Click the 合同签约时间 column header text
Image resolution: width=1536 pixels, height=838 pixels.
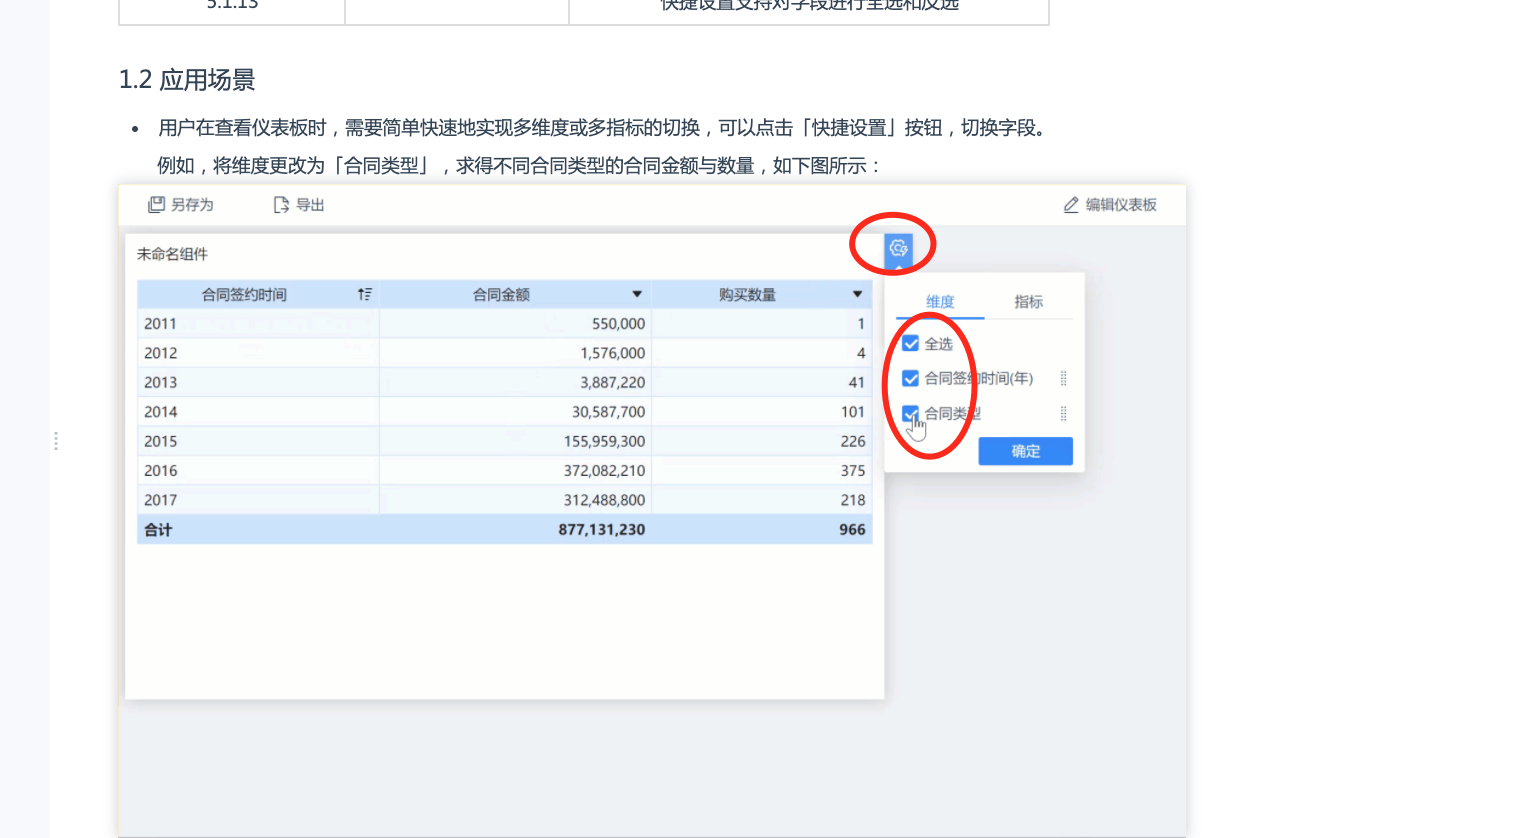pyautogui.click(x=244, y=294)
